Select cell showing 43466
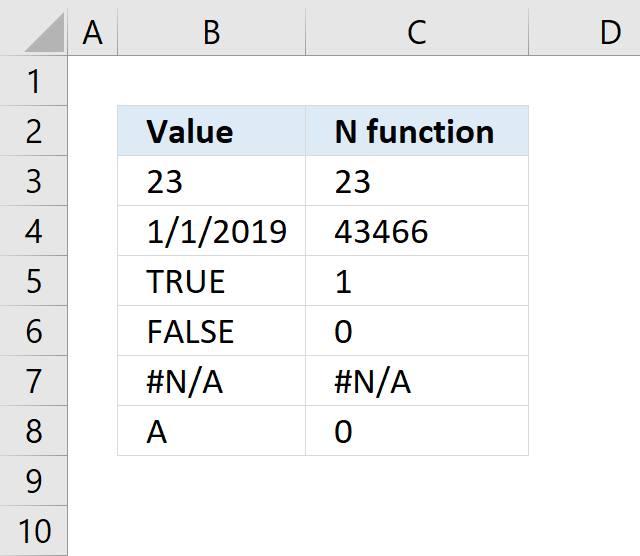 pyautogui.click(x=417, y=231)
